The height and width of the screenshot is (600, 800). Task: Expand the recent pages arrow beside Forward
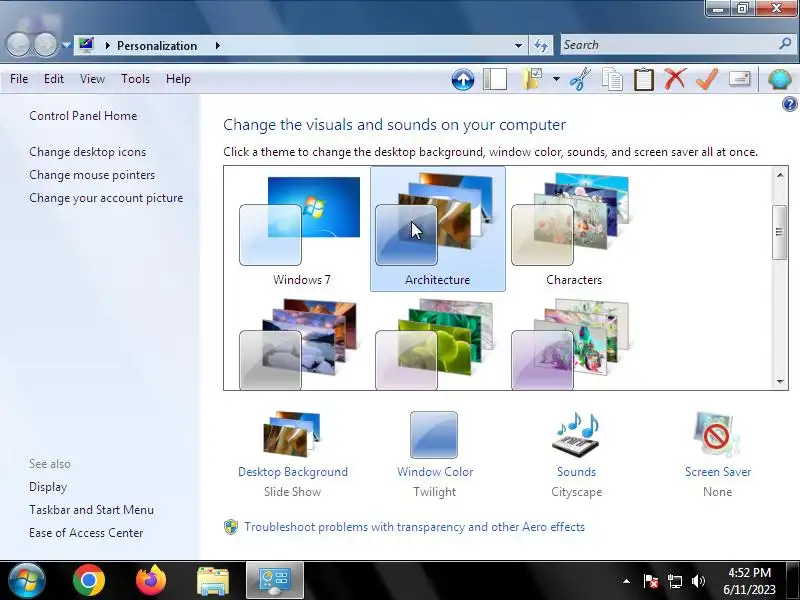tap(66, 45)
